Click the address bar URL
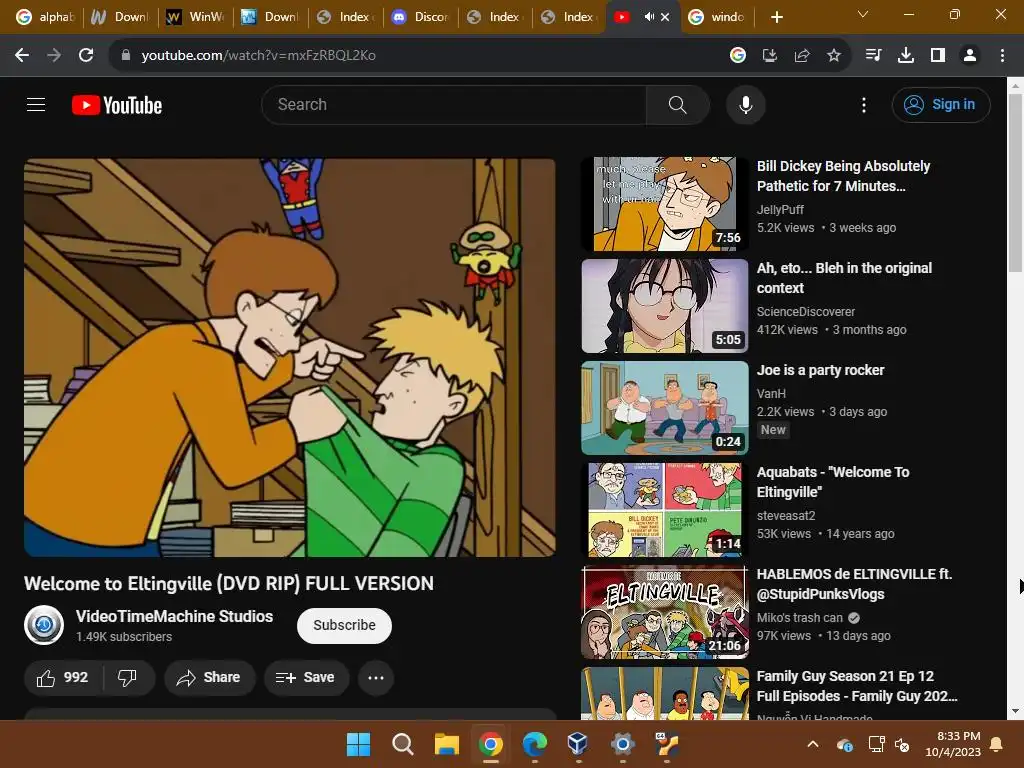The image size is (1024, 768). 259,56
